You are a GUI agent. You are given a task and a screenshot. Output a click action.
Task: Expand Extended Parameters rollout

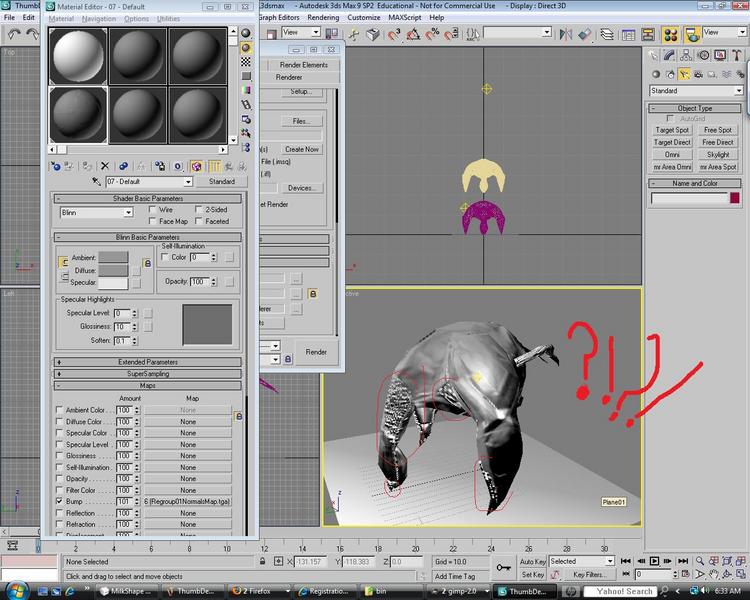pyautogui.click(x=148, y=362)
